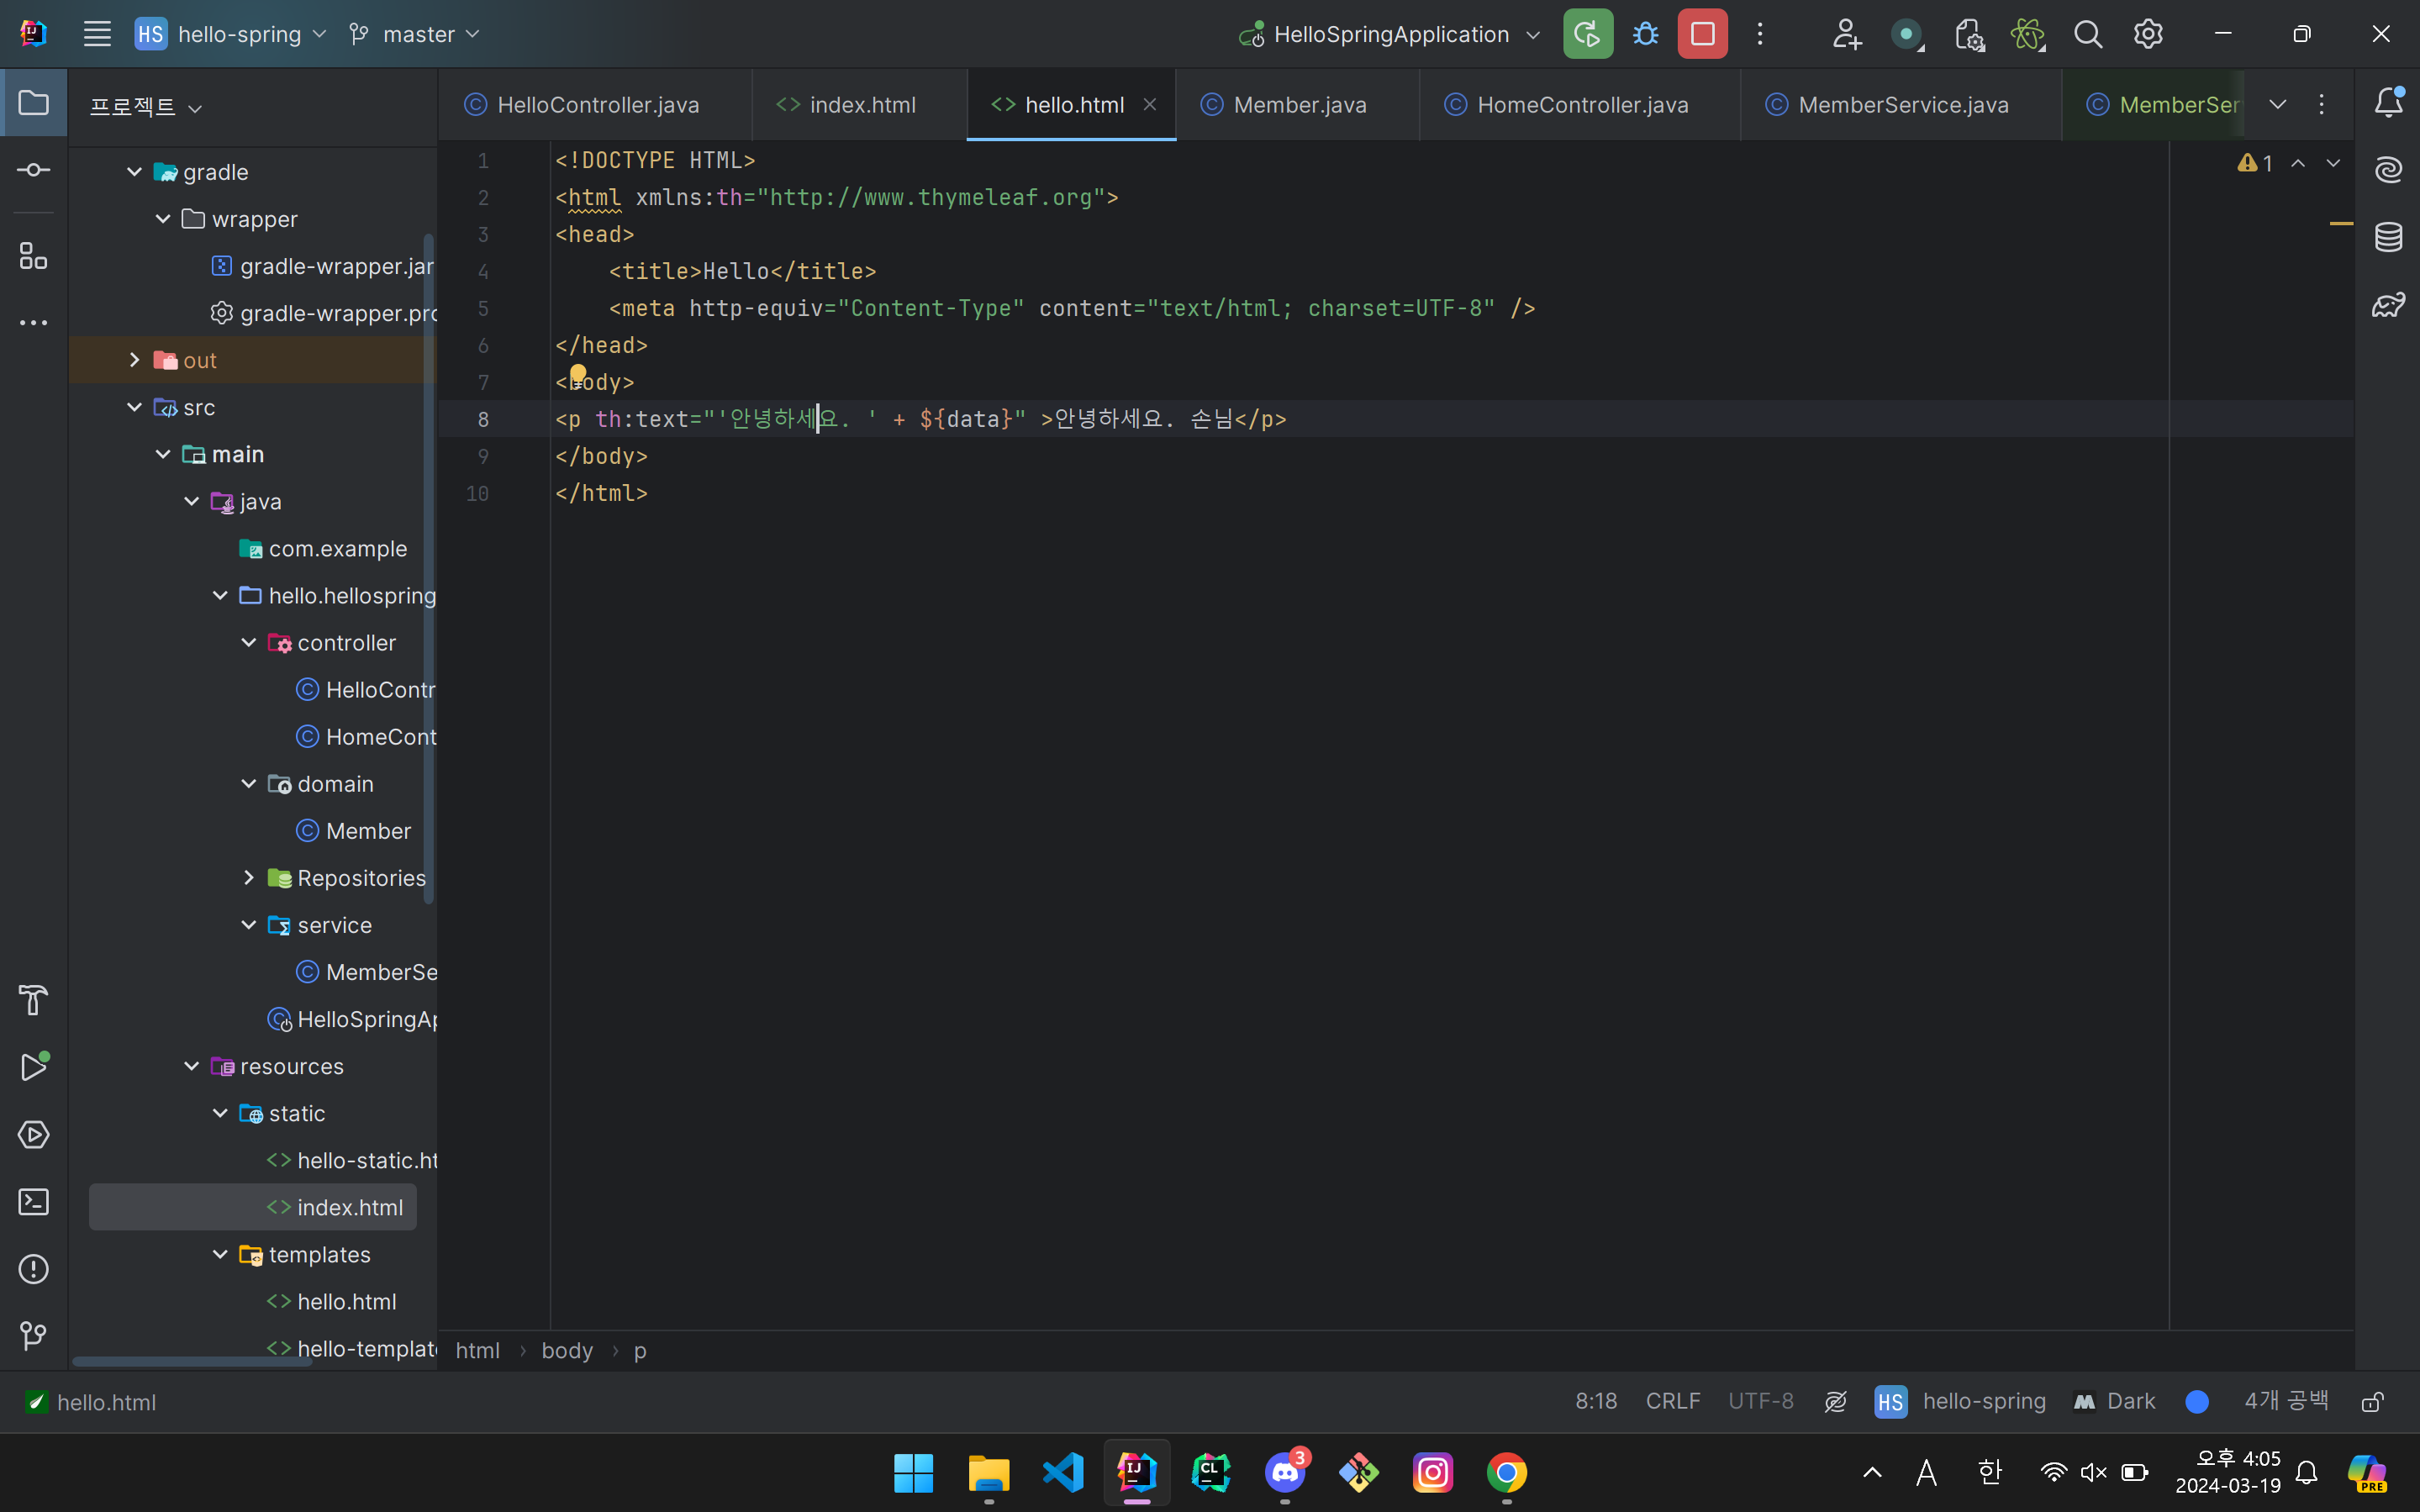The height and width of the screenshot is (1512, 2420).
Task: Open the Commit tool window
Action: (34, 171)
